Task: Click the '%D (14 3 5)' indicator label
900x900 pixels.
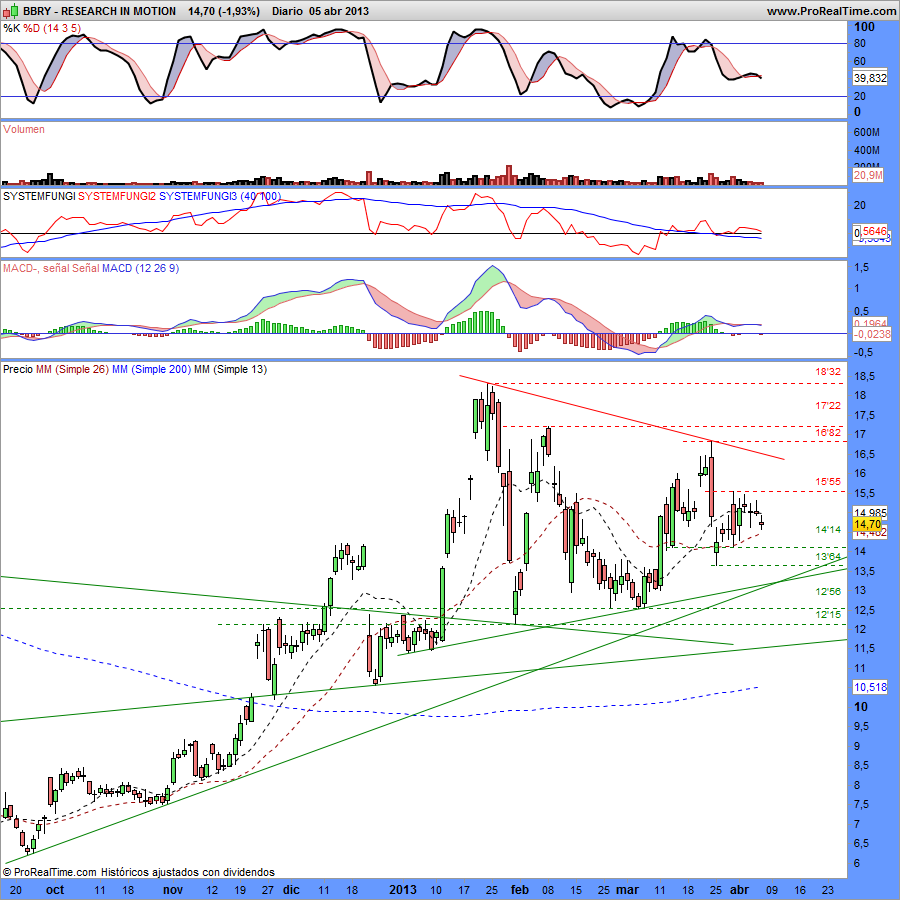Action: point(52,28)
